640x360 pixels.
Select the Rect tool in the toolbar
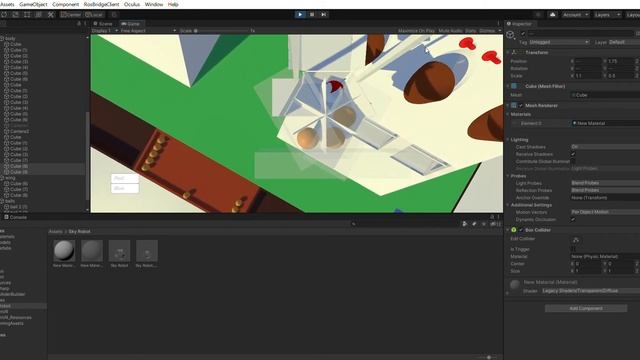coord(27,15)
